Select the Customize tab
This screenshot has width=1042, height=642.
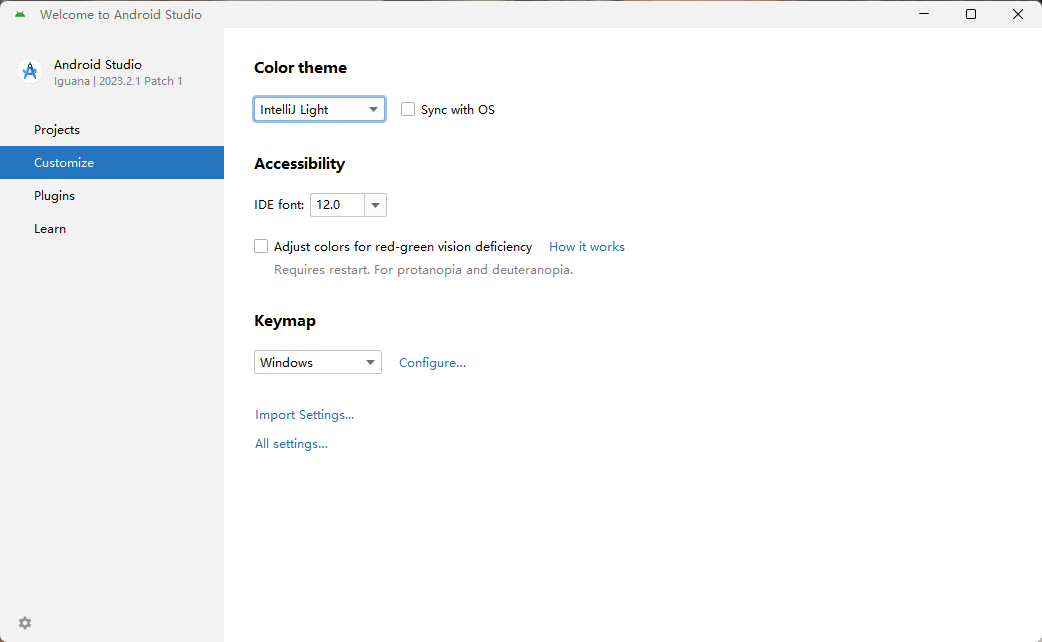click(112, 163)
